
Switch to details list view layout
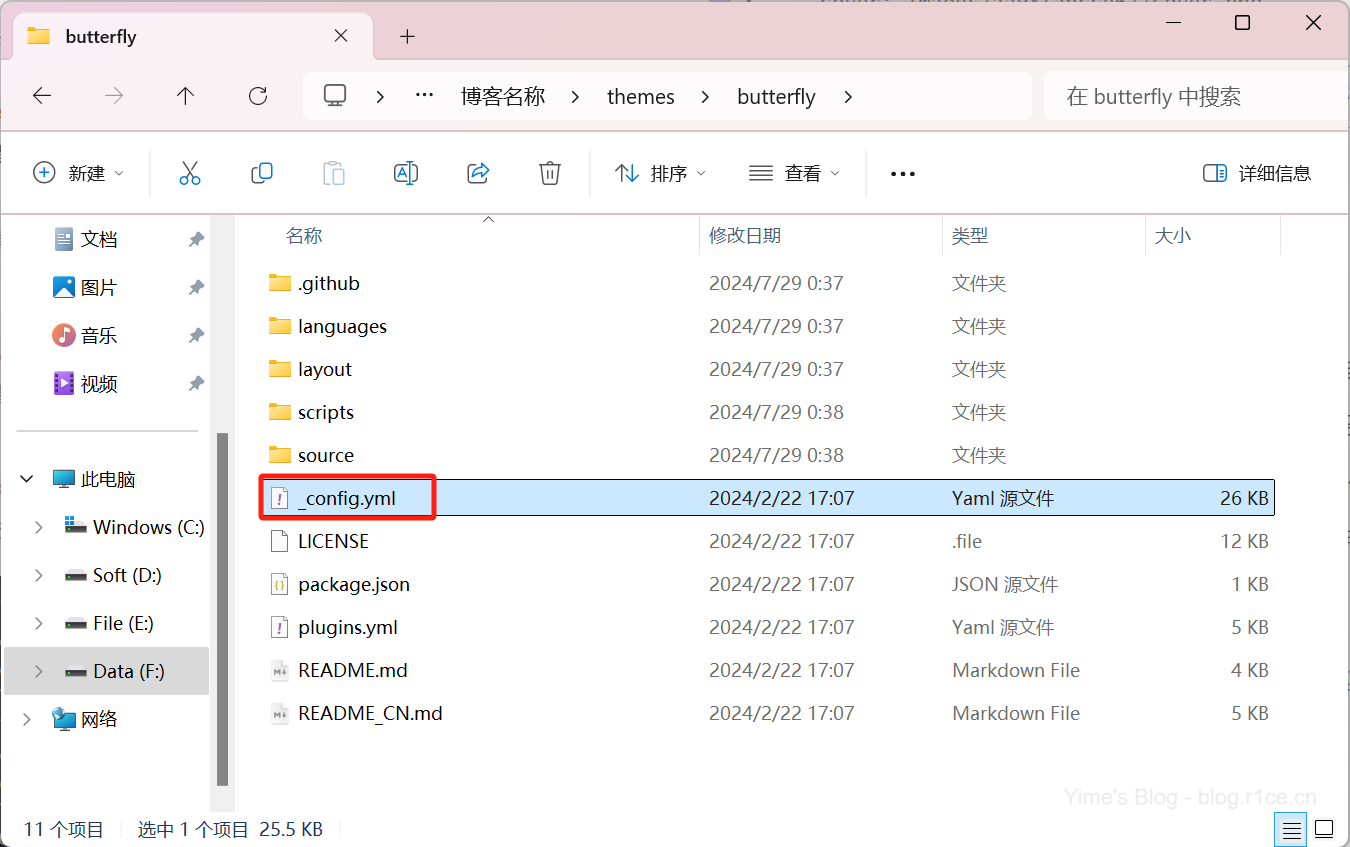pos(1292,829)
